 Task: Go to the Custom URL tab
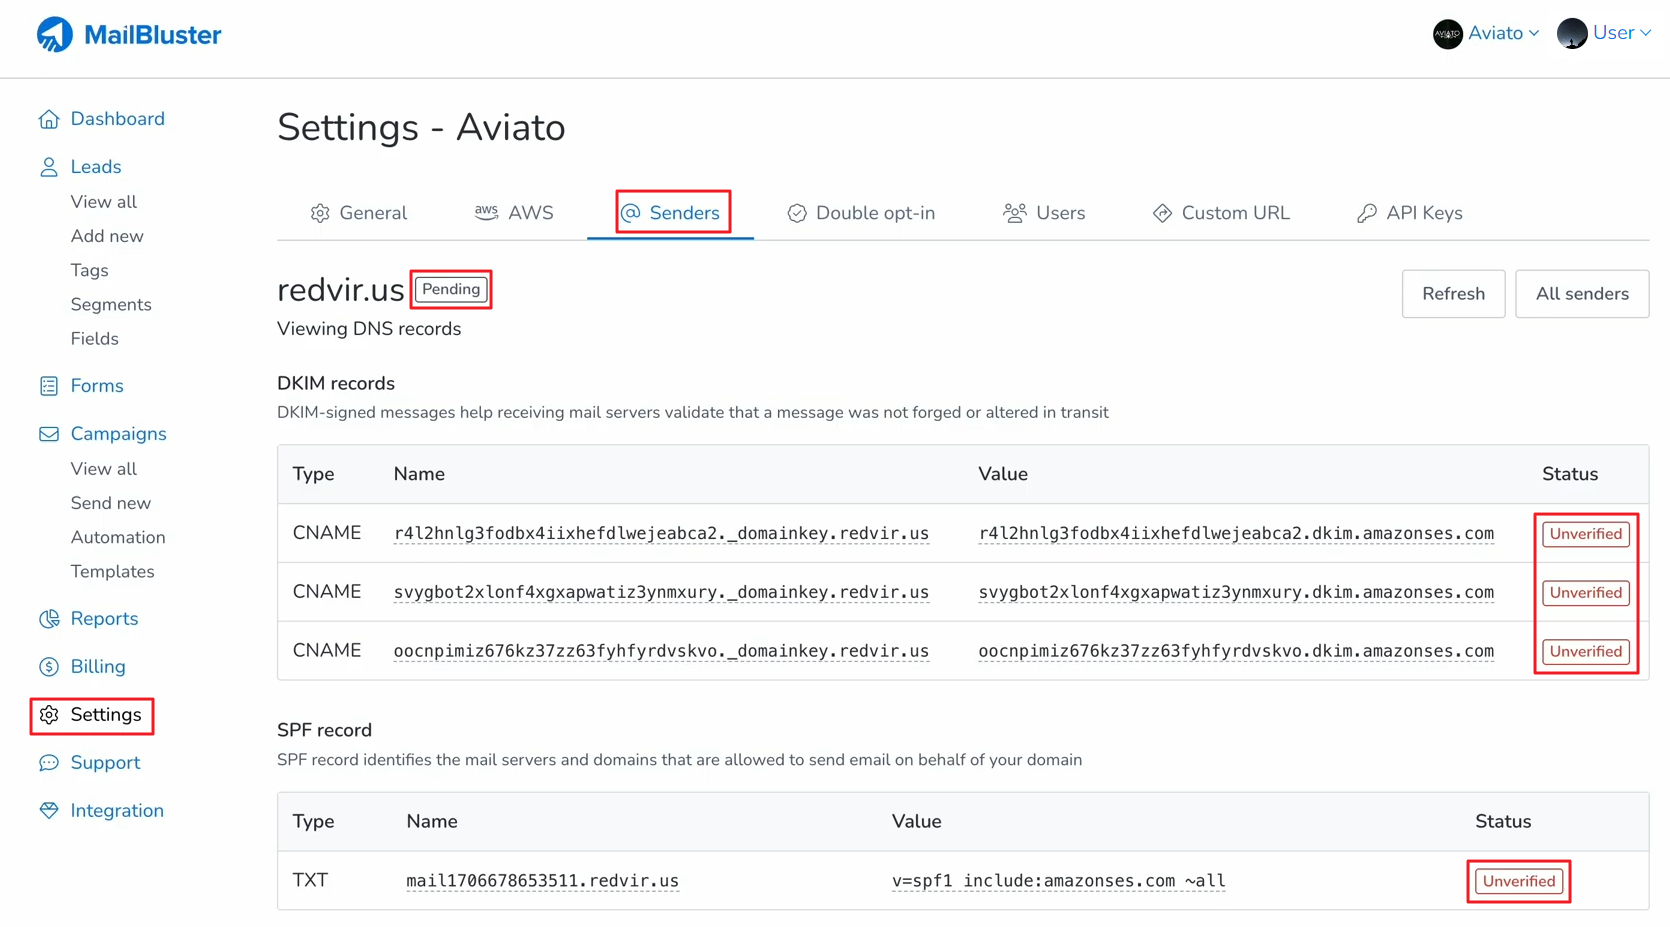click(1221, 213)
